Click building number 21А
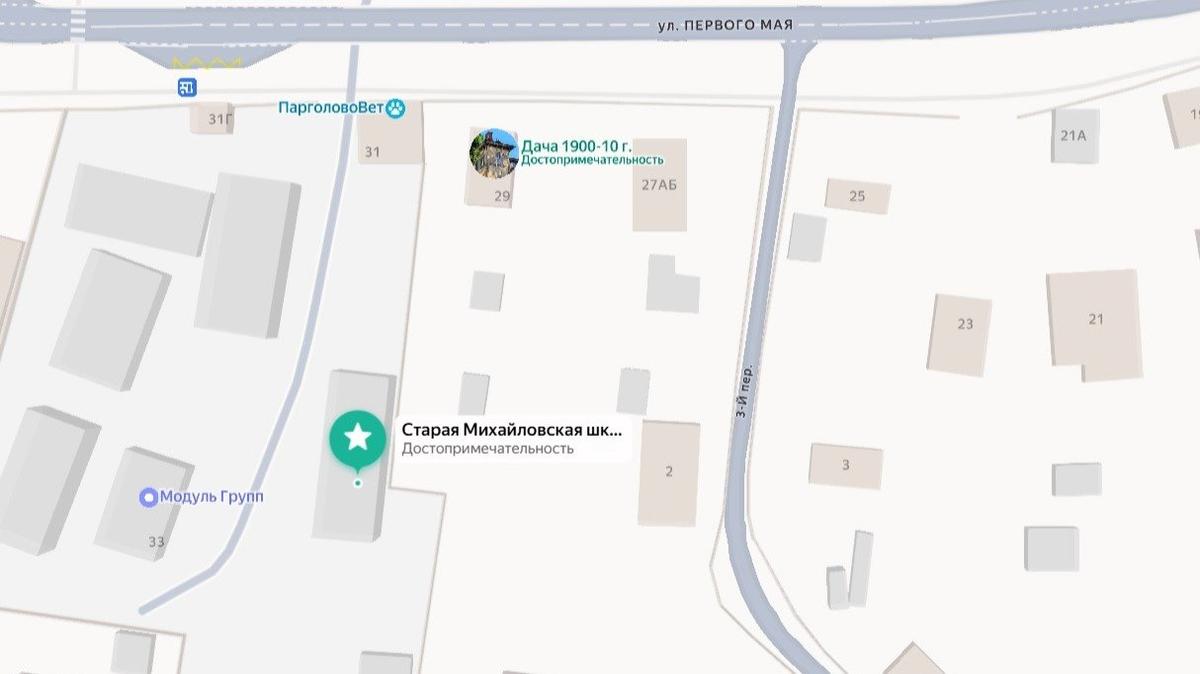The image size is (1200, 674). coord(1073,135)
